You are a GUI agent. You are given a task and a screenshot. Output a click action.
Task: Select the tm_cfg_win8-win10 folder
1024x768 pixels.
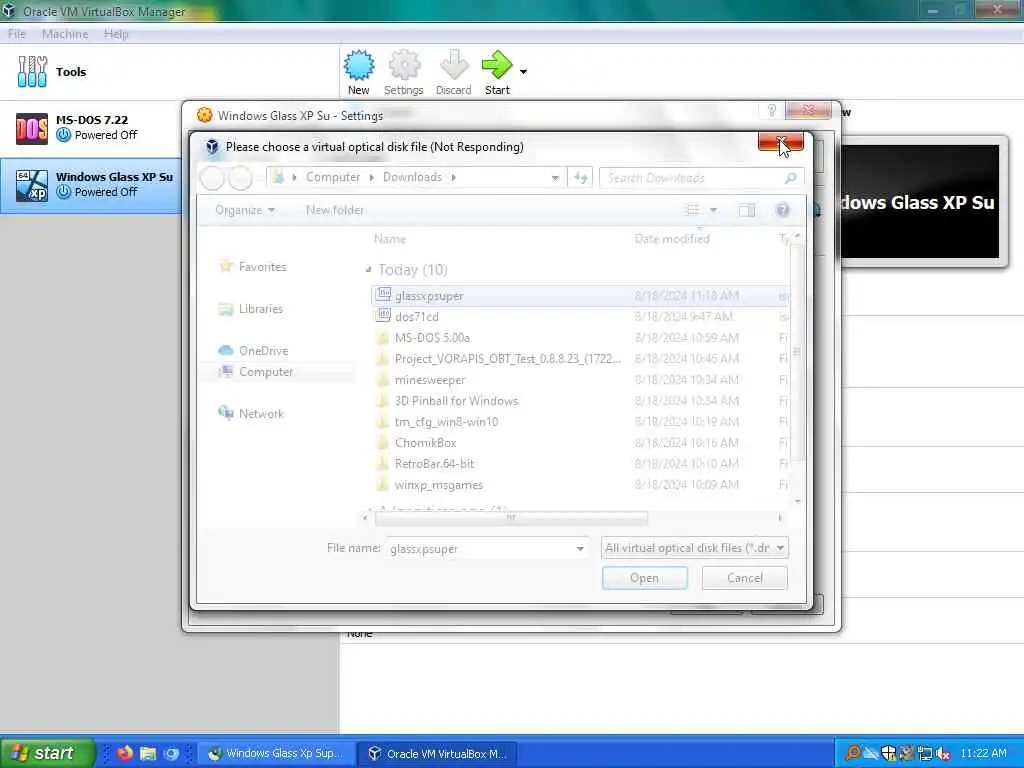coord(580,421)
